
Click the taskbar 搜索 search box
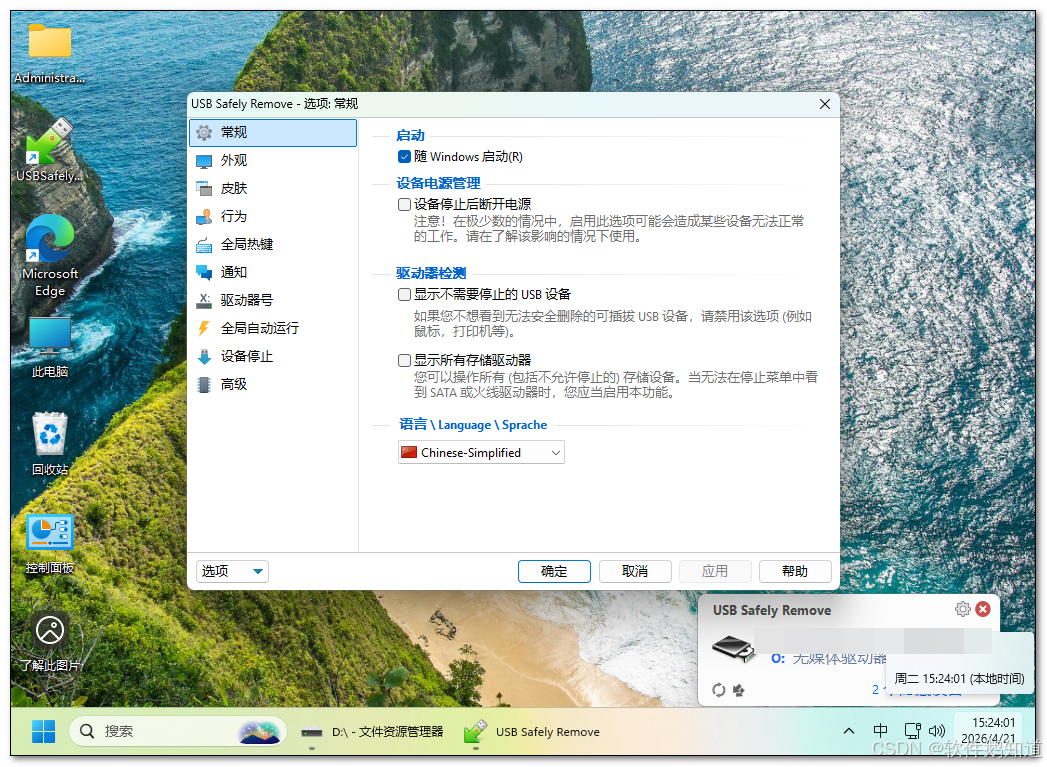[178, 732]
